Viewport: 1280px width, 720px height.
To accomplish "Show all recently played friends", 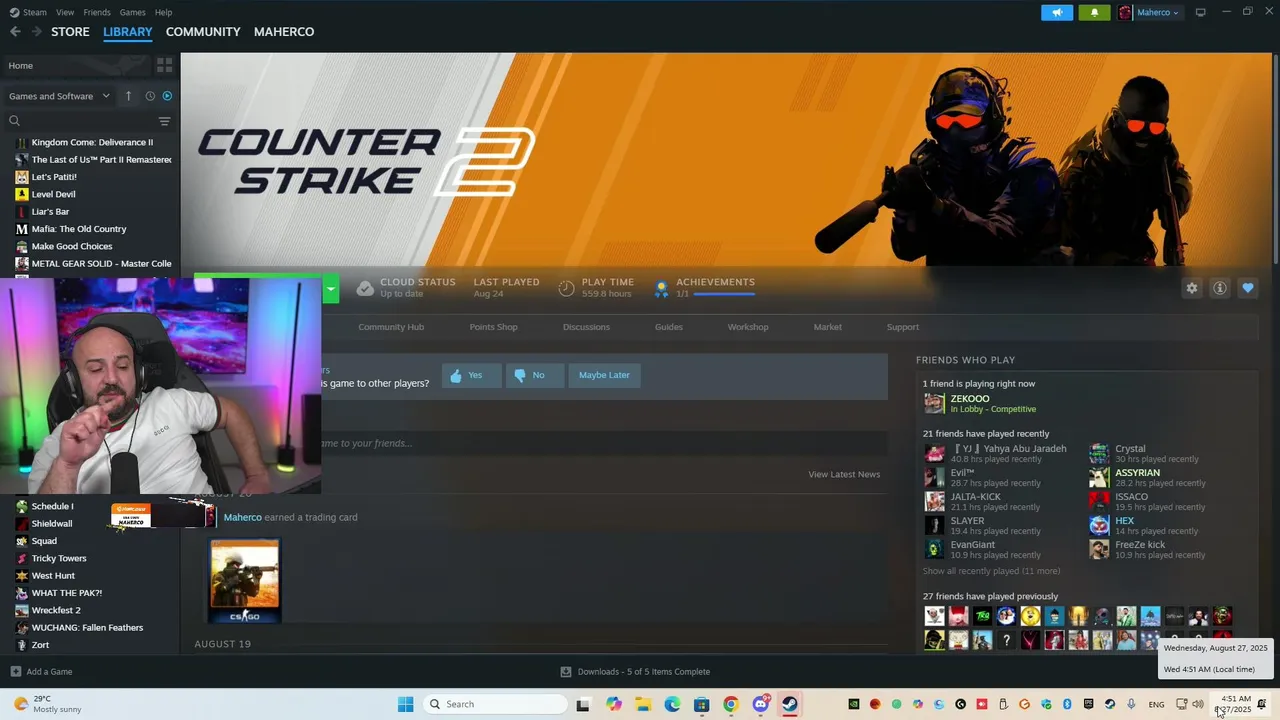I will [991, 571].
